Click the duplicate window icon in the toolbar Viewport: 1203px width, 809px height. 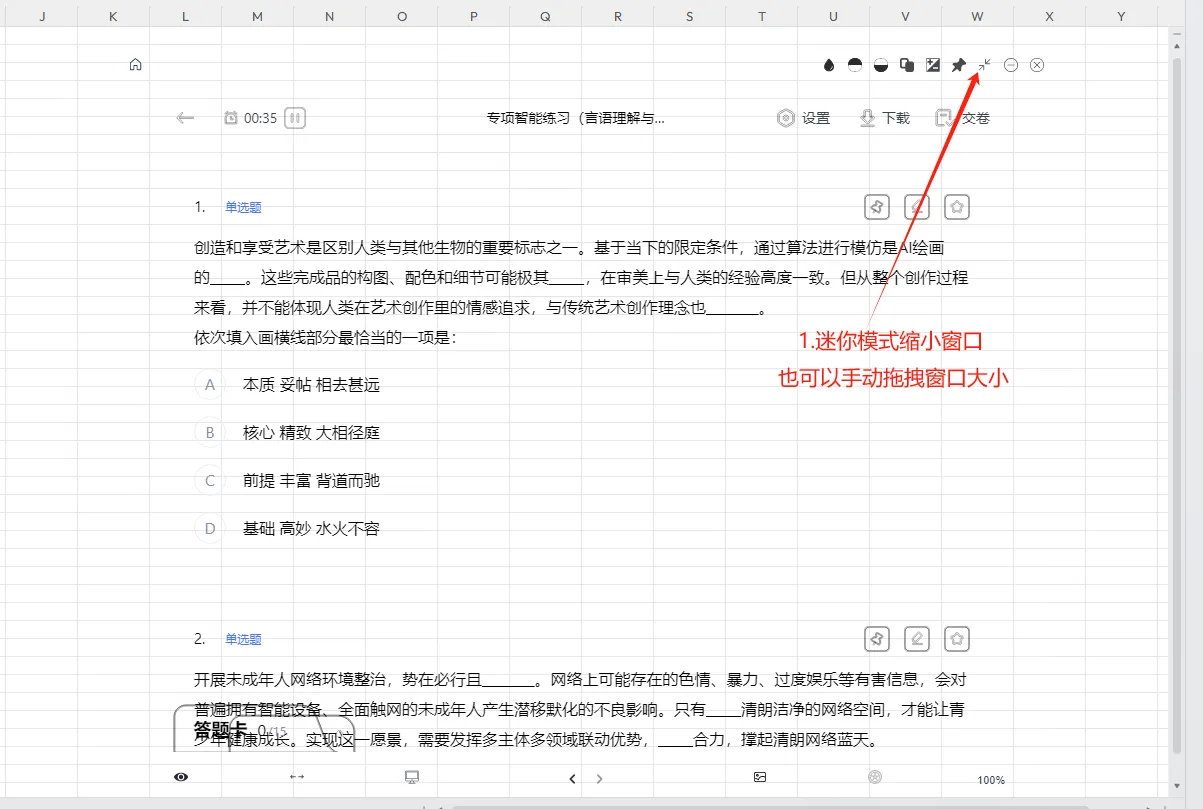click(906, 65)
